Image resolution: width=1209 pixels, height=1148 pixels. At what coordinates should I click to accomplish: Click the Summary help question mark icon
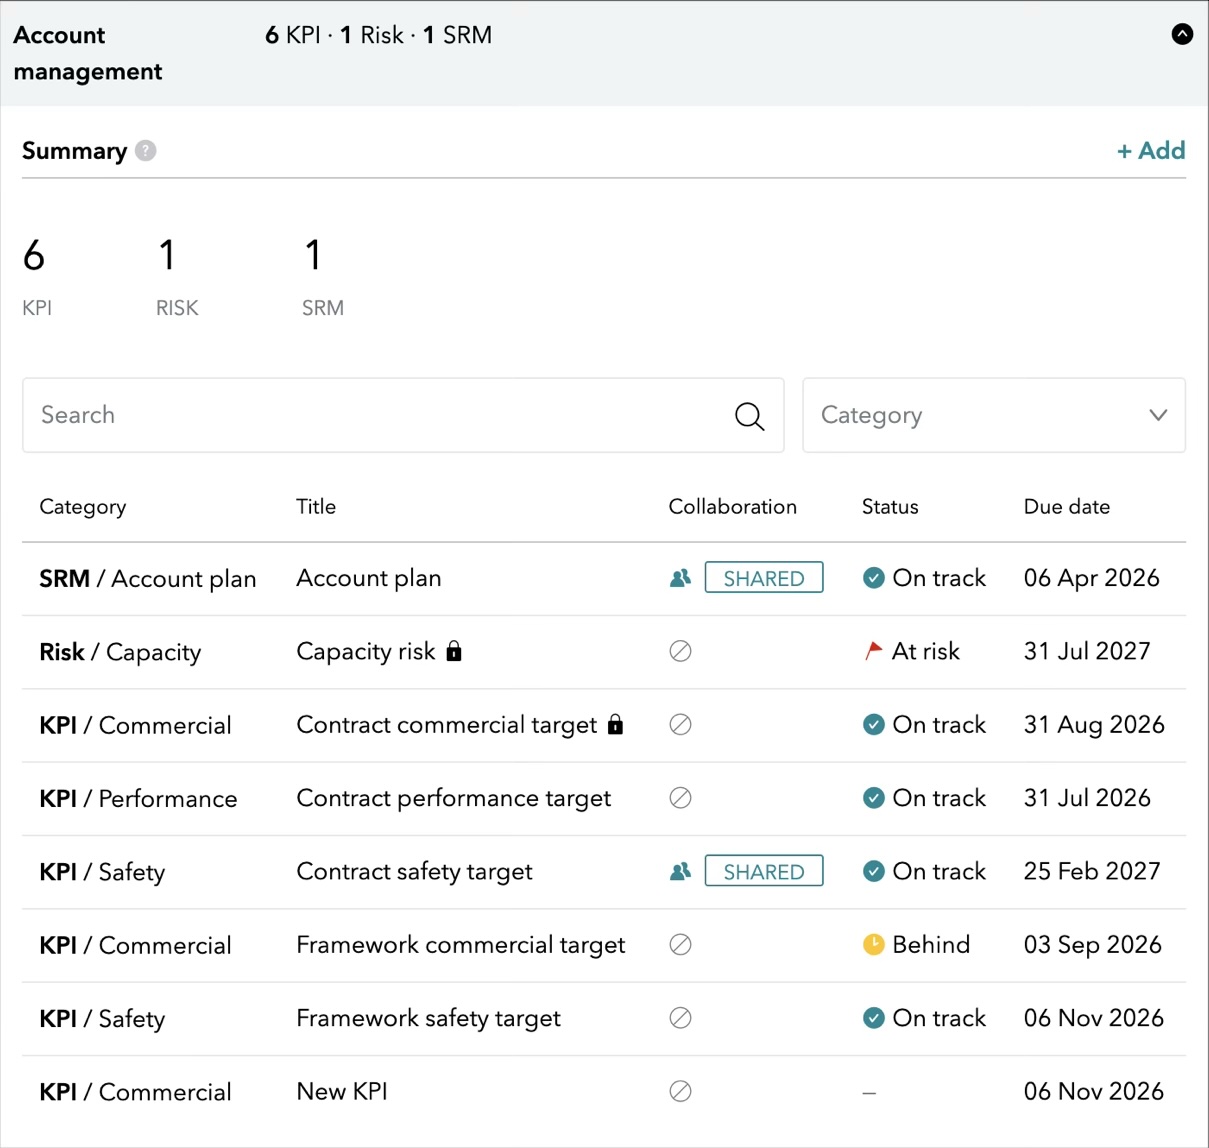pos(146,151)
